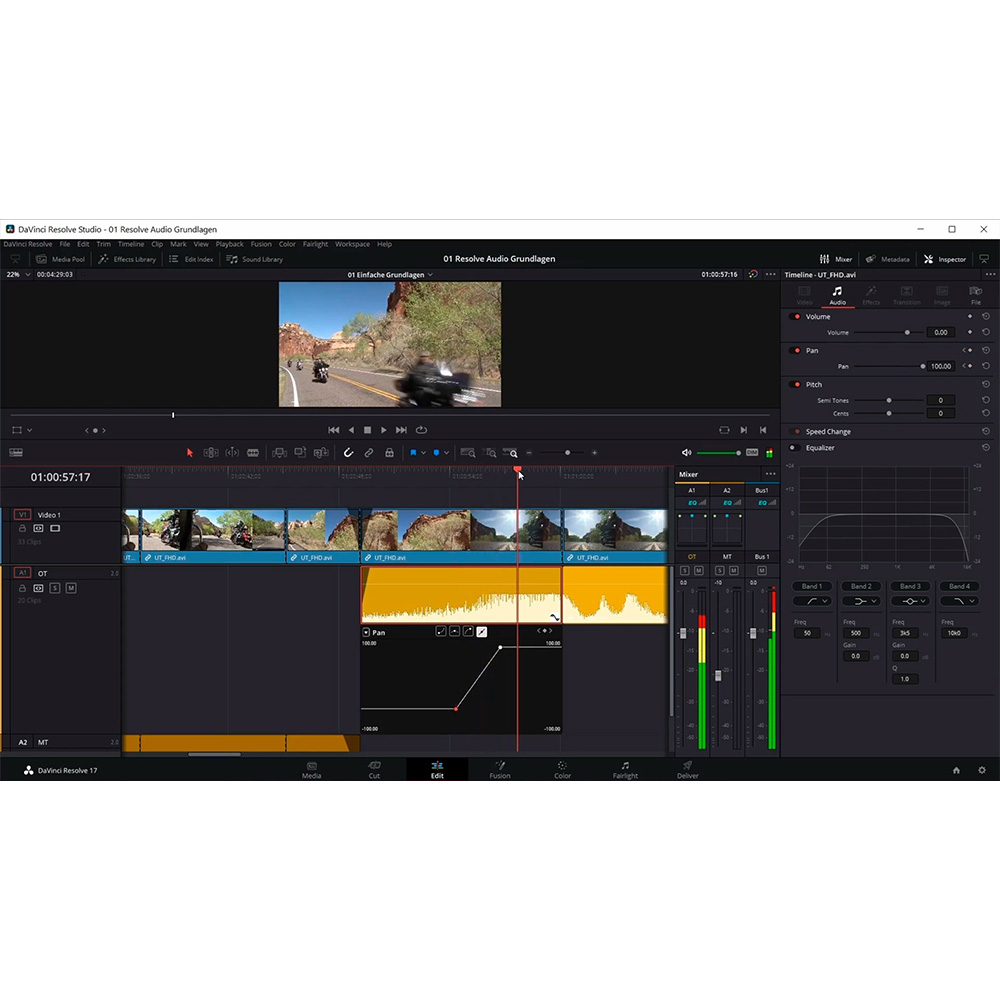Enable the Equalizer section switch
Image resolution: width=1000 pixels, height=1000 pixels.
(x=795, y=448)
